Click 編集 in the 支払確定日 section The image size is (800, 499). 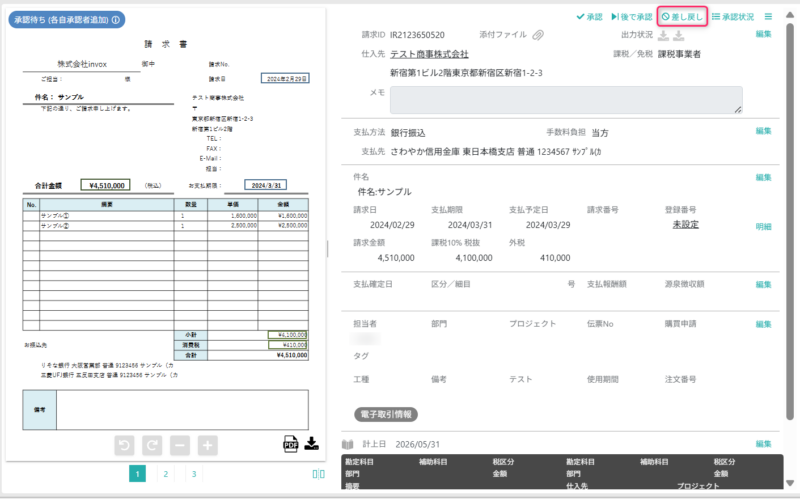pyautogui.click(x=763, y=285)
